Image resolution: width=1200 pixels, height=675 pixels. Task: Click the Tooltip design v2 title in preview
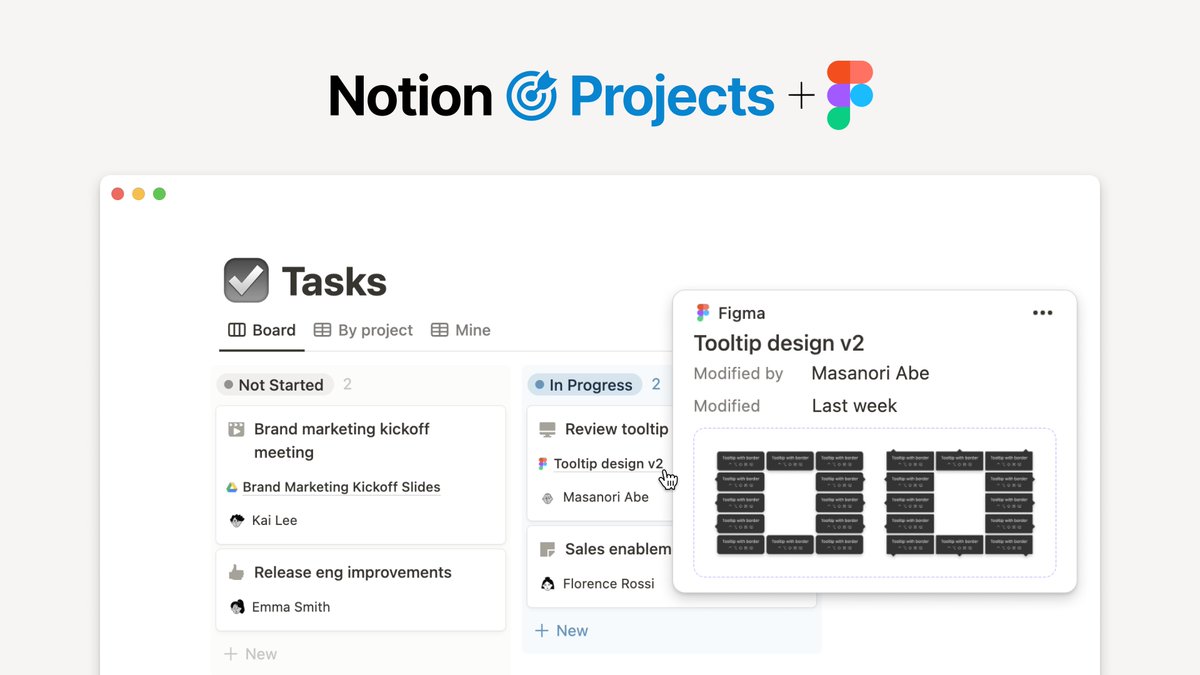click(x=779, y=343)
